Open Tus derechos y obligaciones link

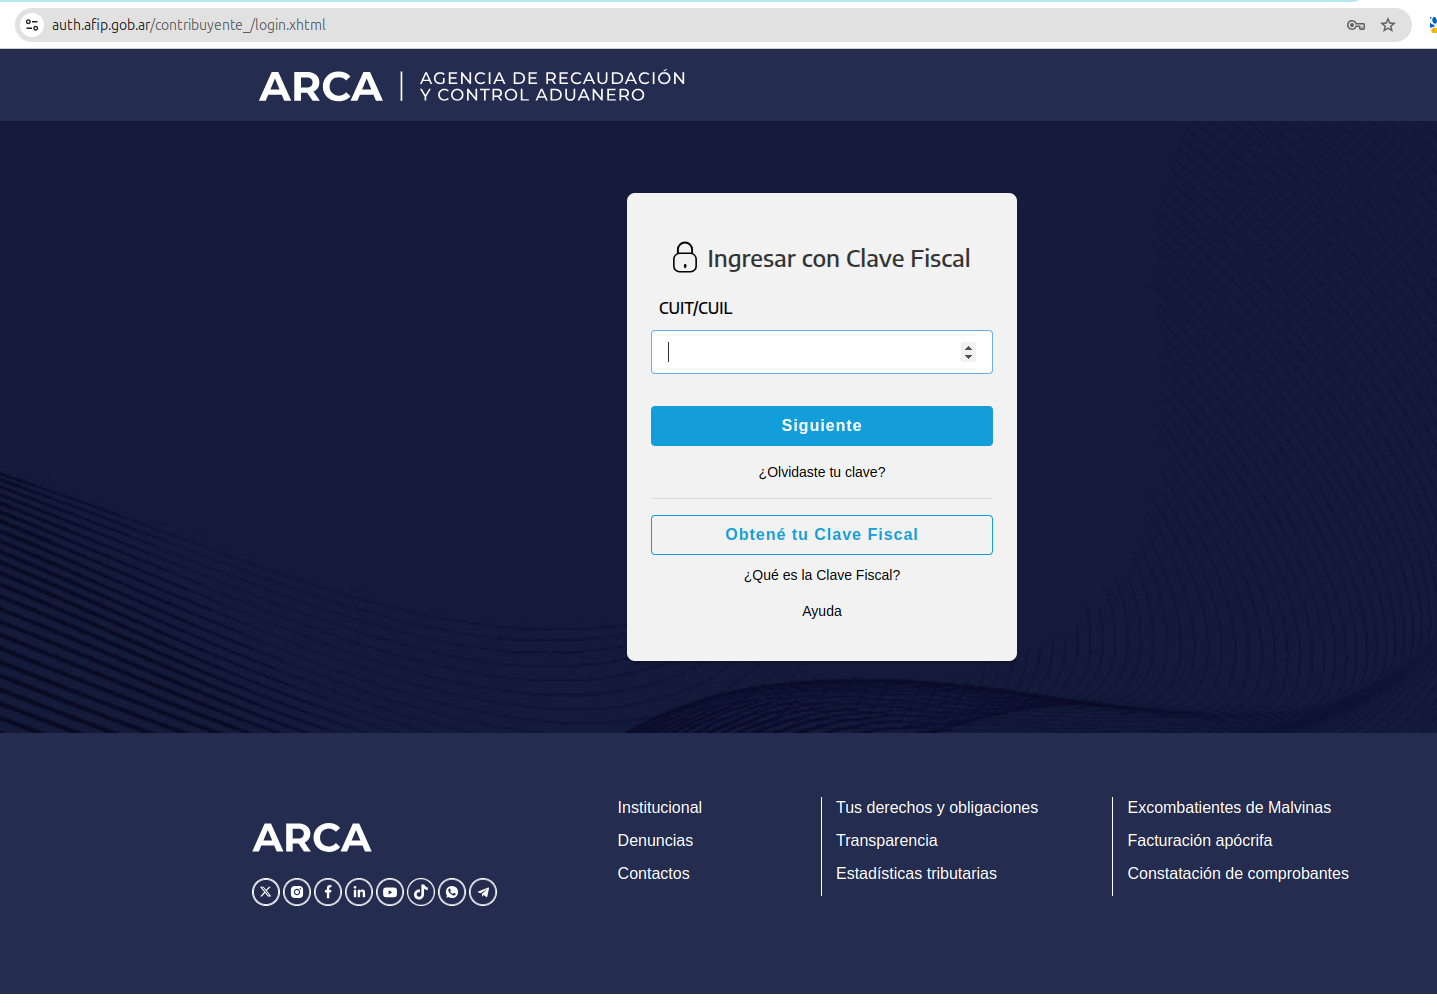tap(937, 807)
